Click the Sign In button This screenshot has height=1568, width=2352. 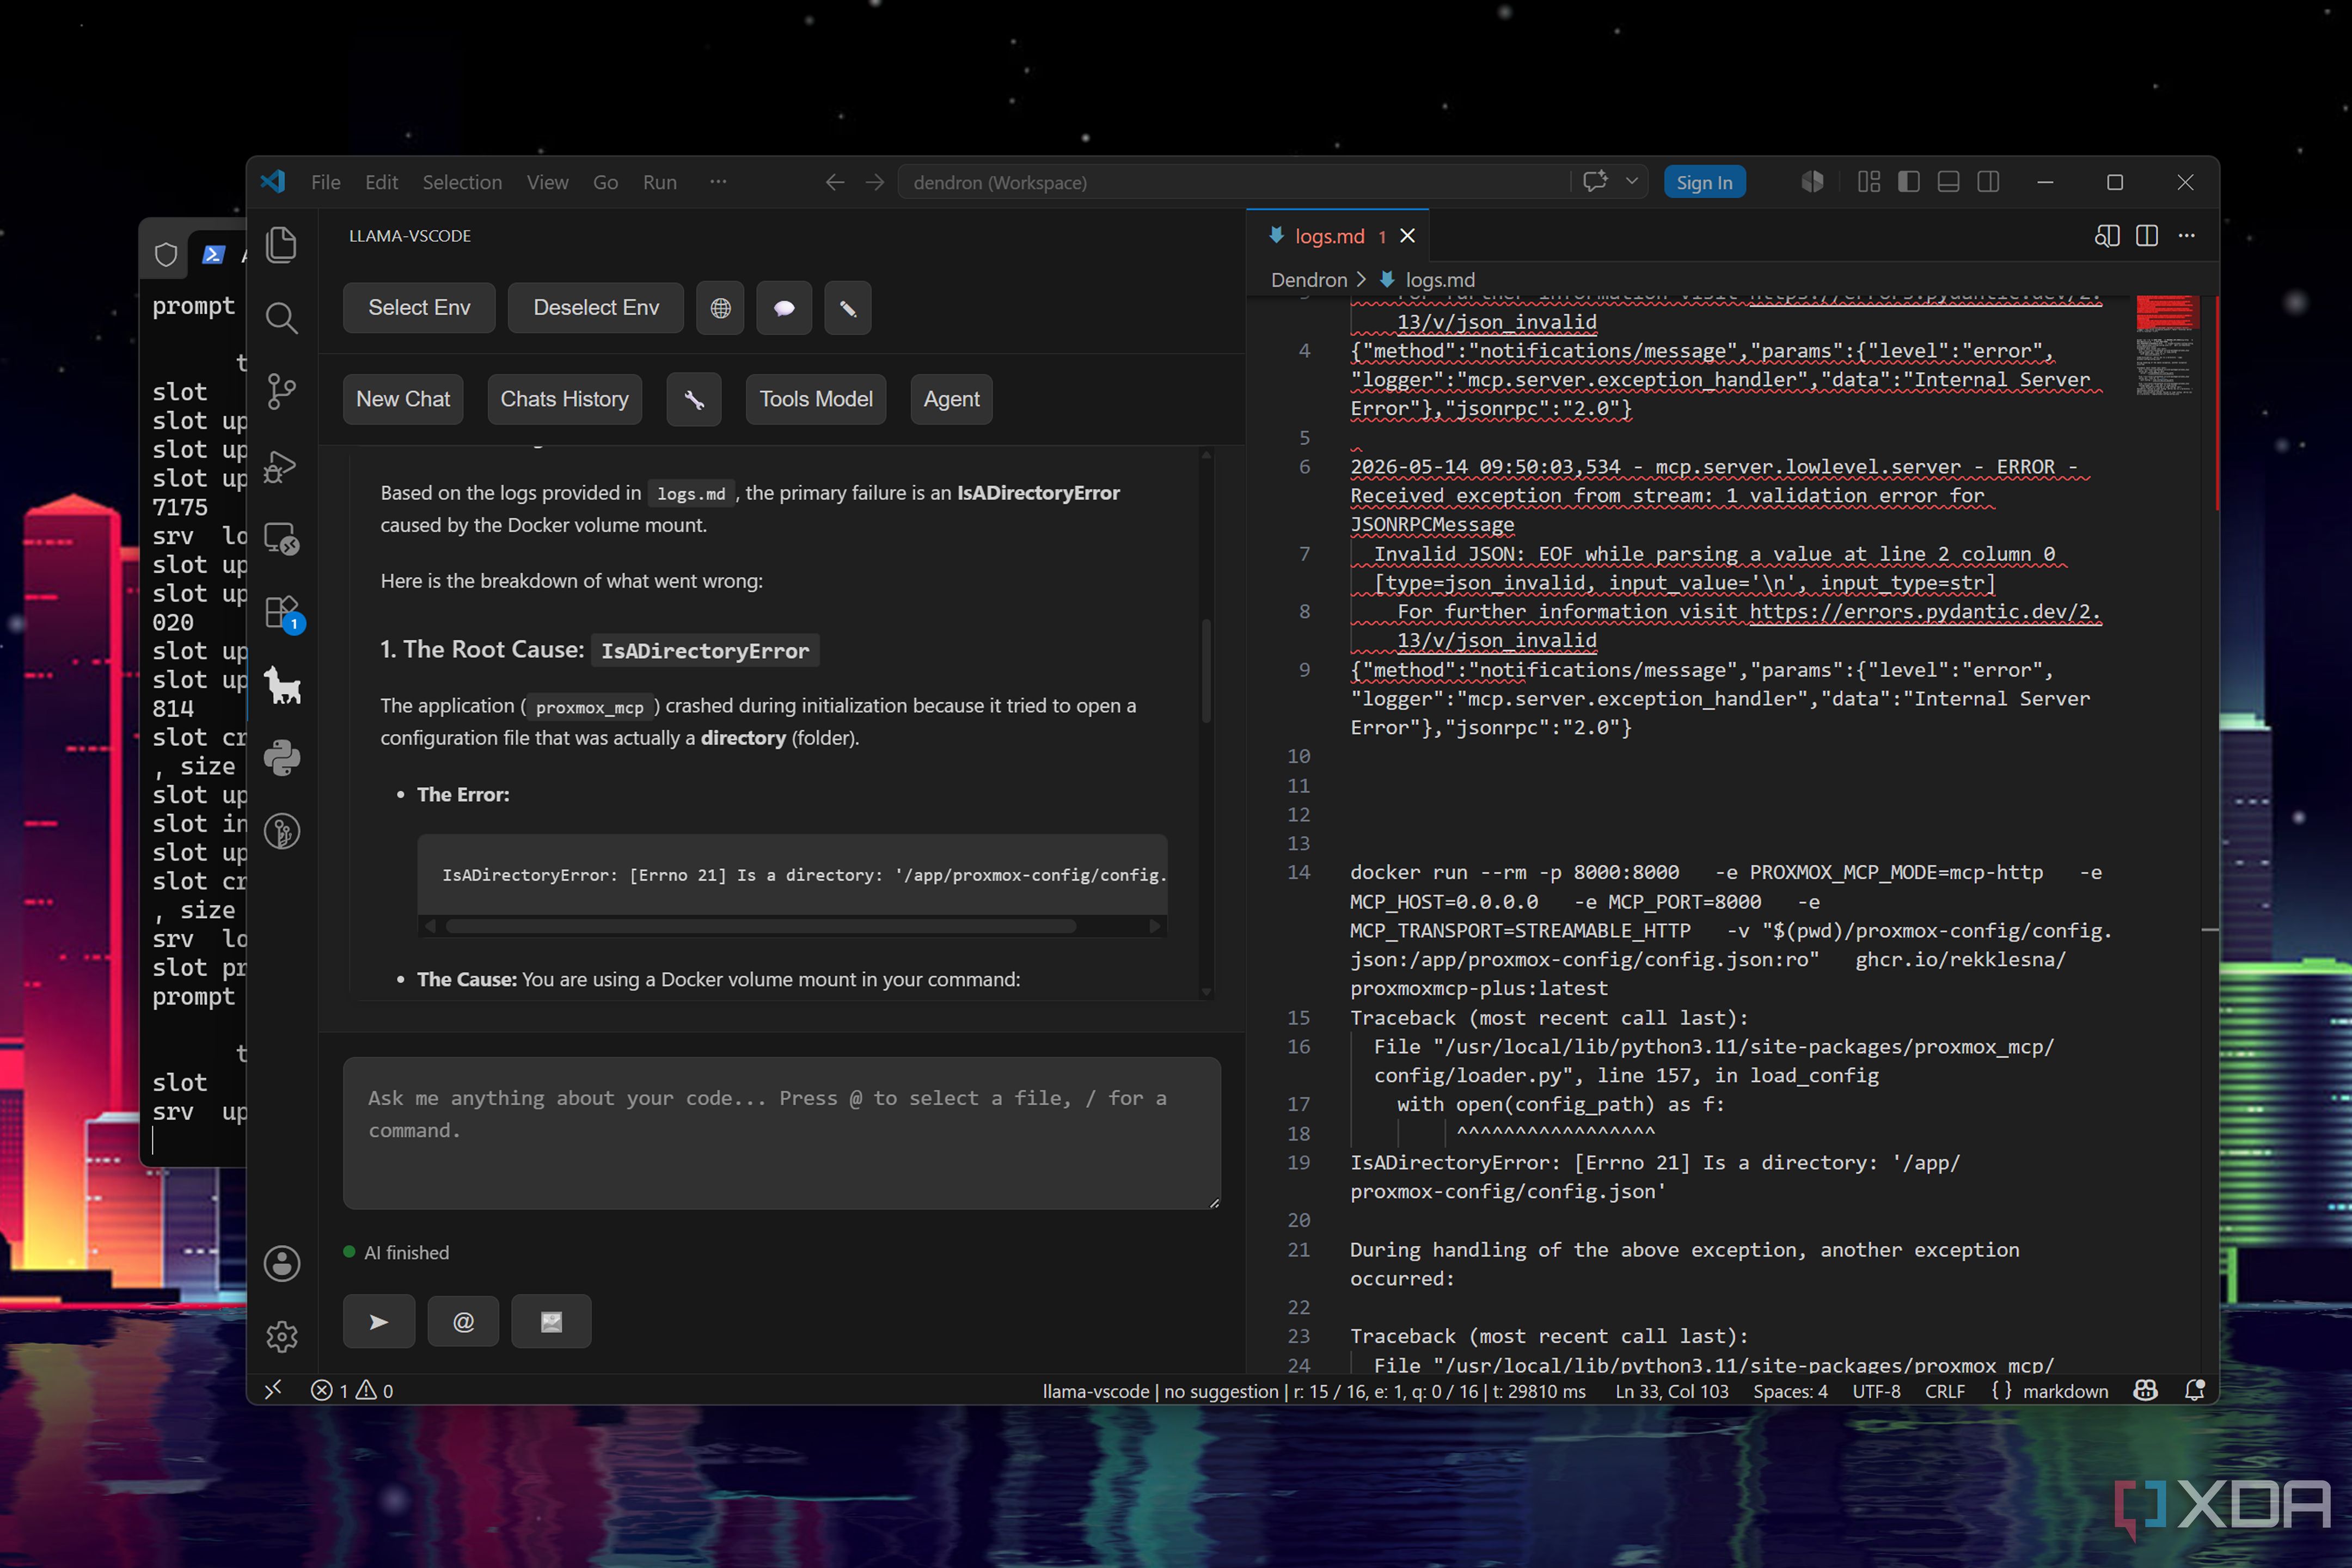click(x=1704, y=182)
